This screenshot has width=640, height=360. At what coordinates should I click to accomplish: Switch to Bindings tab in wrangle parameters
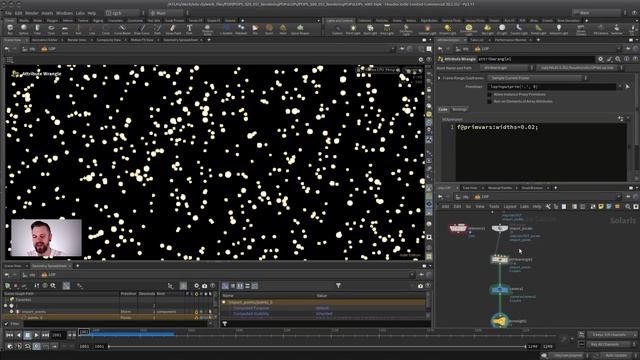(460, 109)
